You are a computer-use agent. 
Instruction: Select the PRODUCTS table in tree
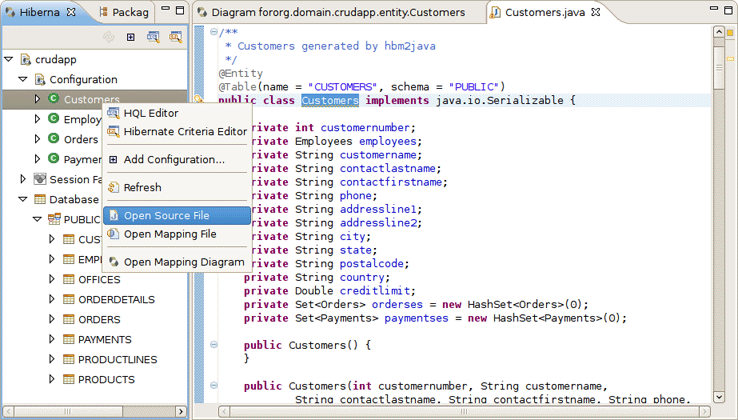106,380
